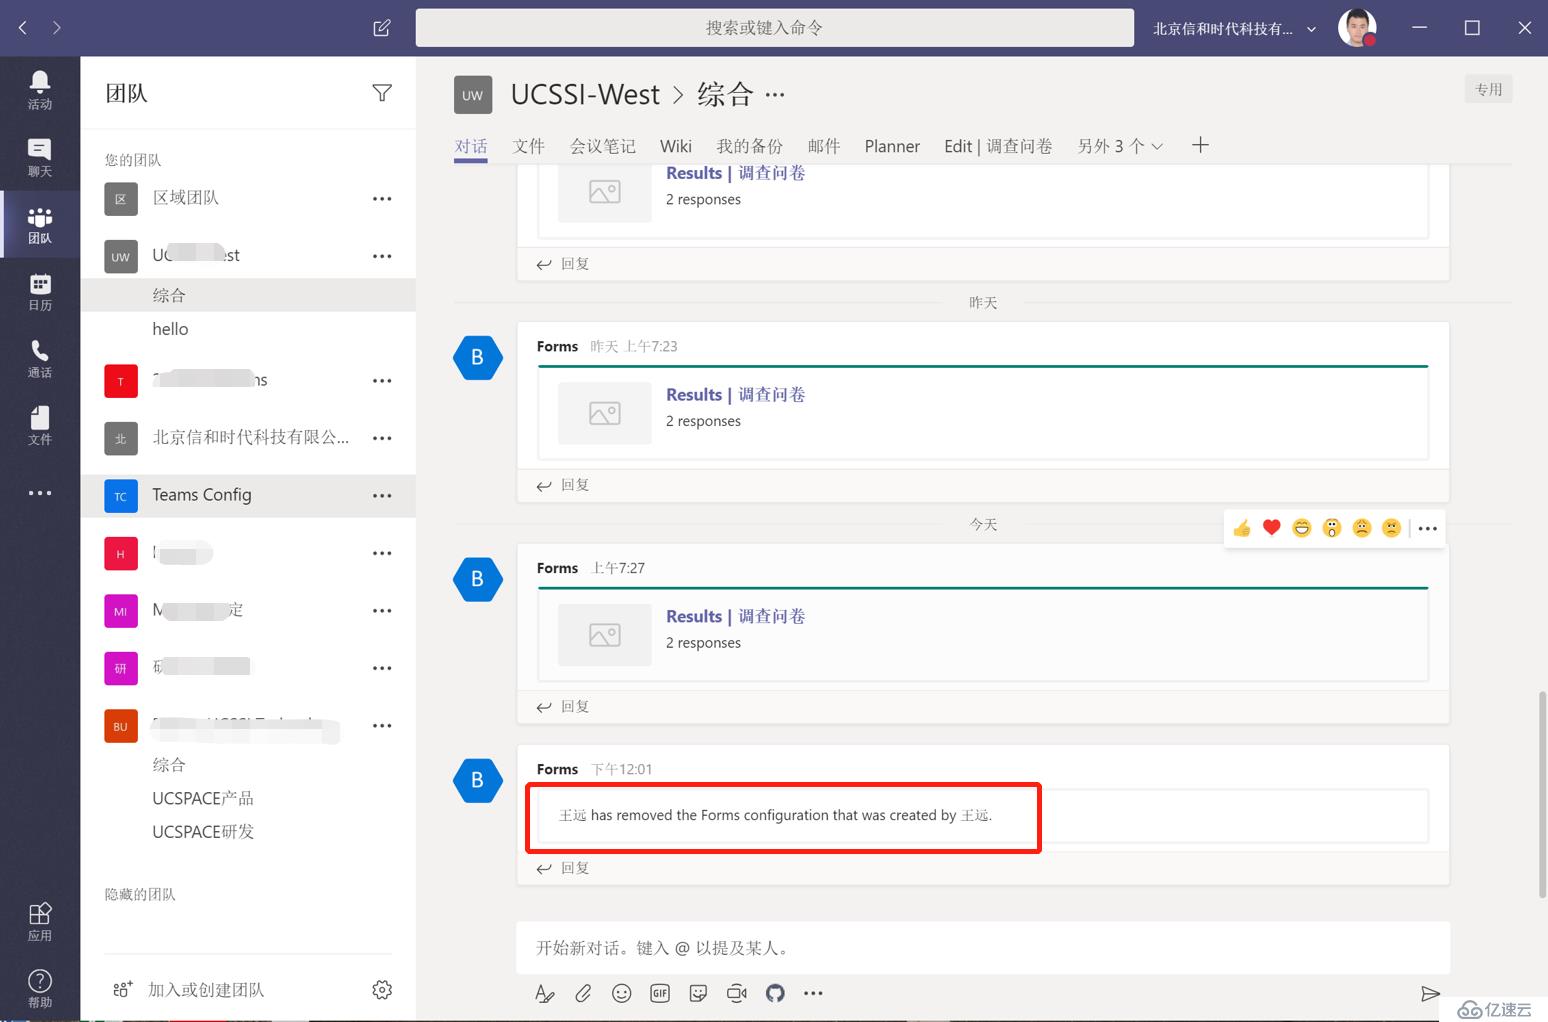Click the Meet now video icon
The height and width of the screenshot is (1022, 1548).
[x=737, y=993]
